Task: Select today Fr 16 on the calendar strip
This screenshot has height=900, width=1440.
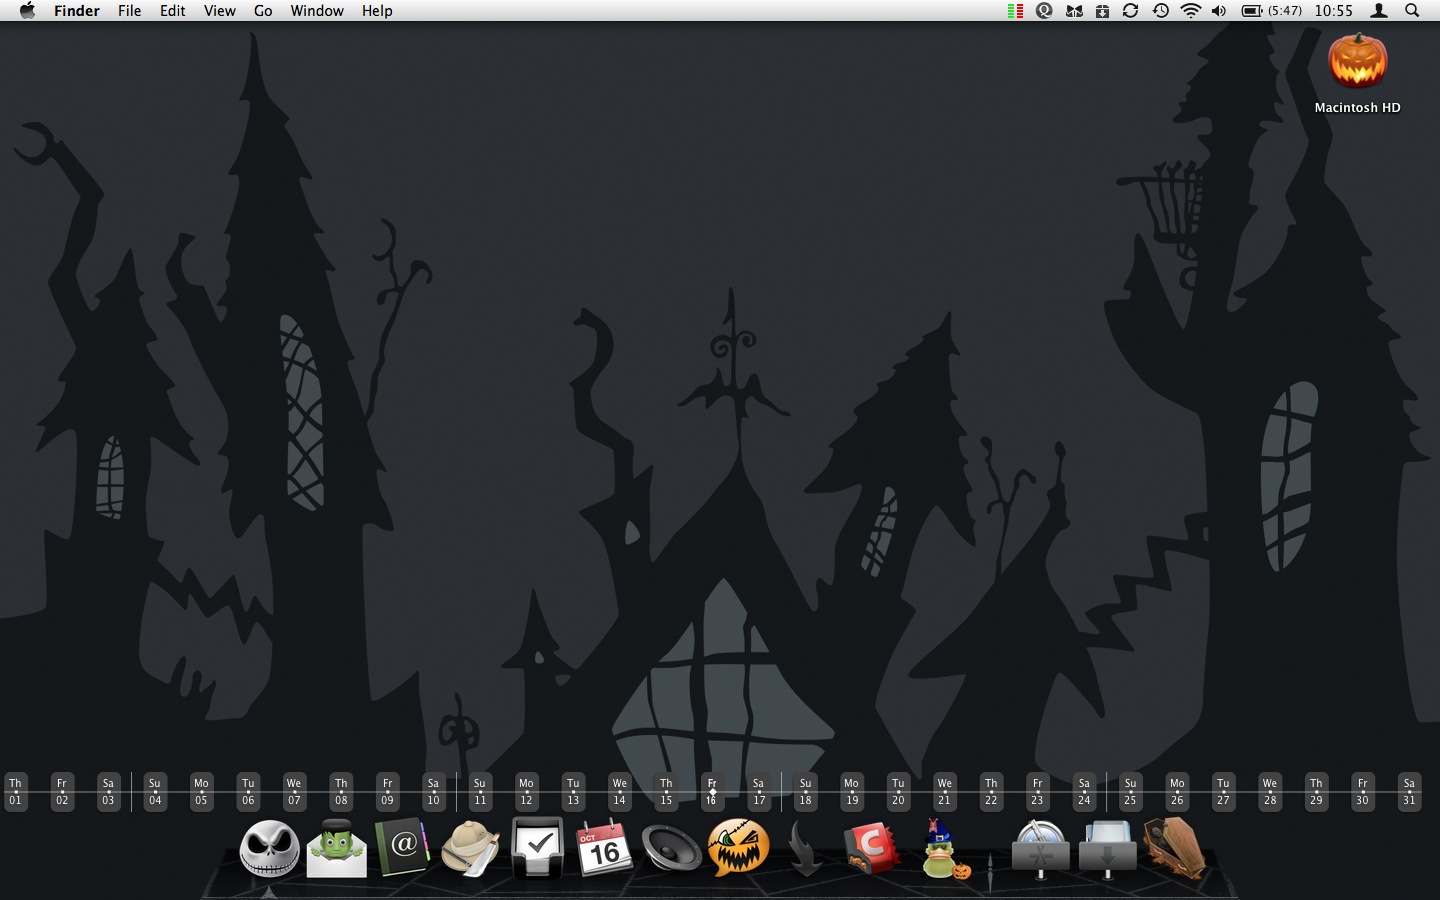Action: (x=712, y=792)
